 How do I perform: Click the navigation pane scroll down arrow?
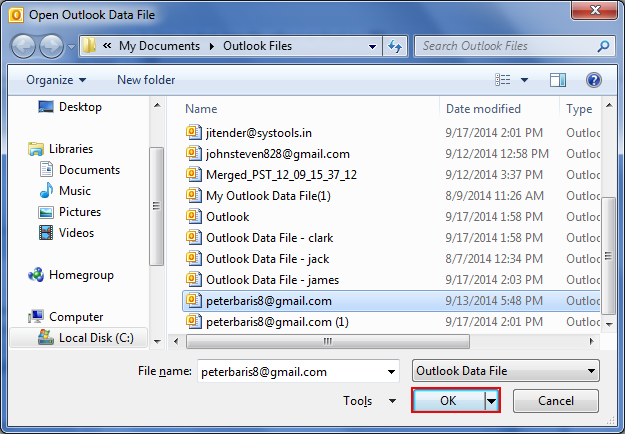(x=157, y=342)
